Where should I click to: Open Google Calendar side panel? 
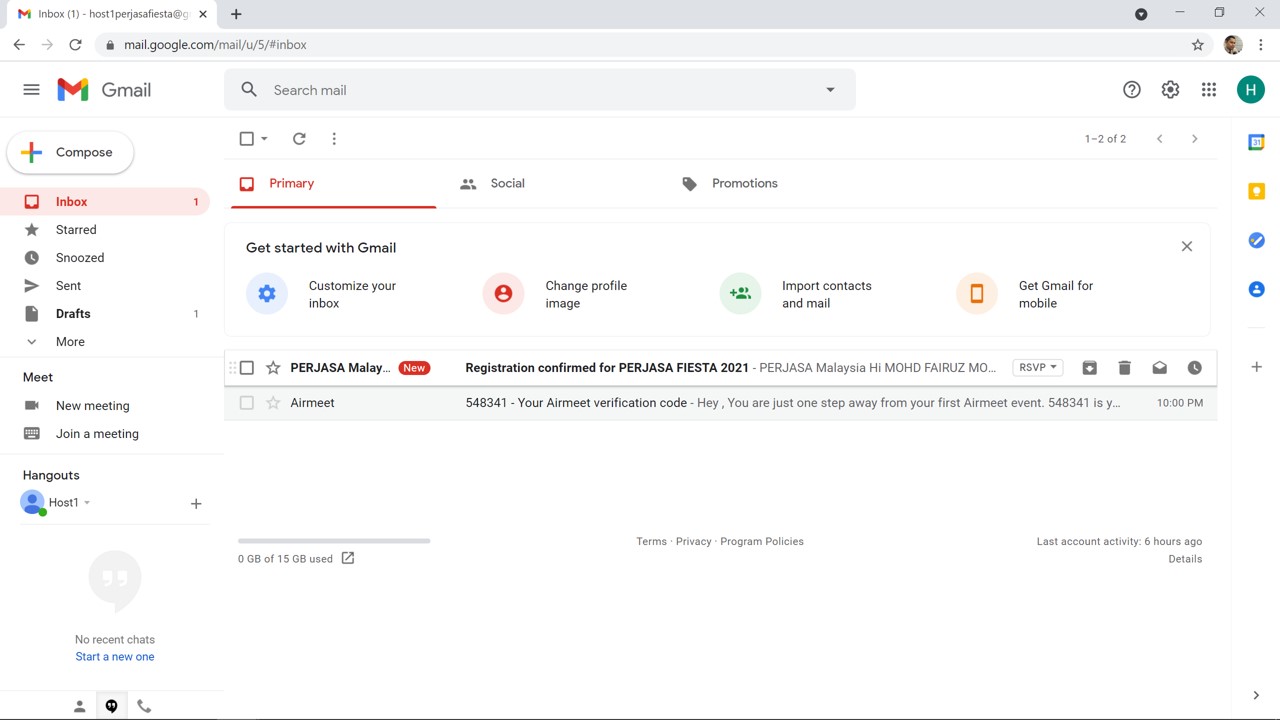point(1257,143)
